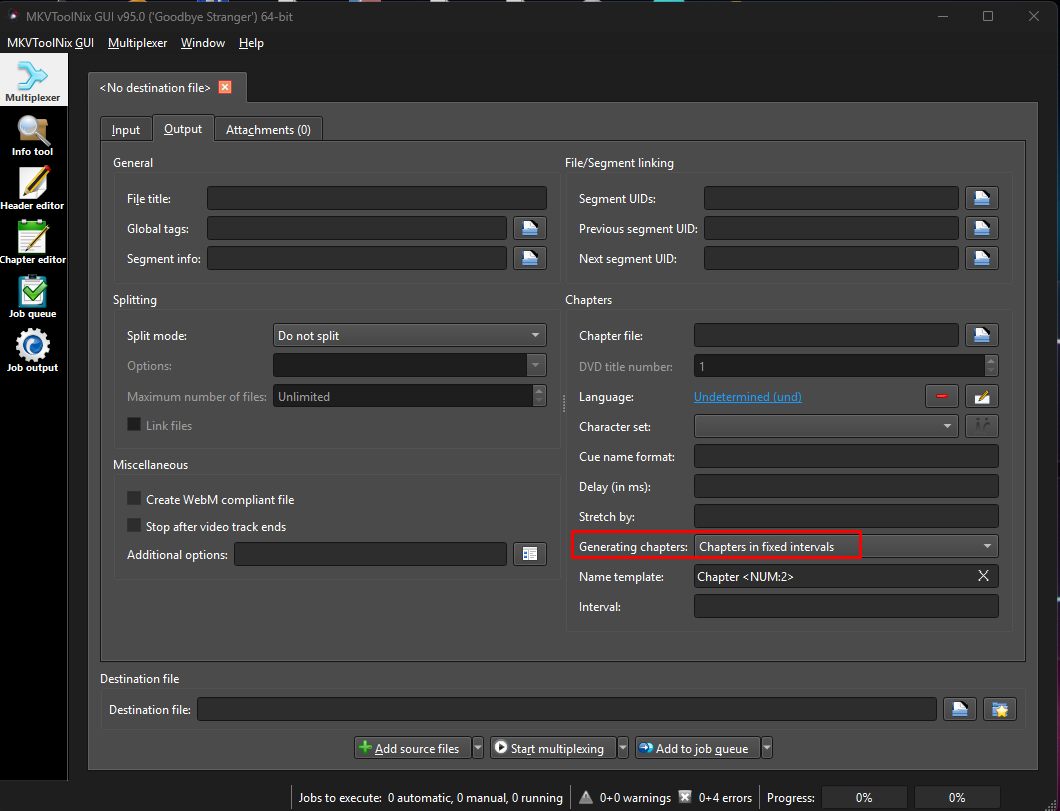Browse for the destination file
The width and height of the screenshot is (1060, 811).
(x=960, y=709)
